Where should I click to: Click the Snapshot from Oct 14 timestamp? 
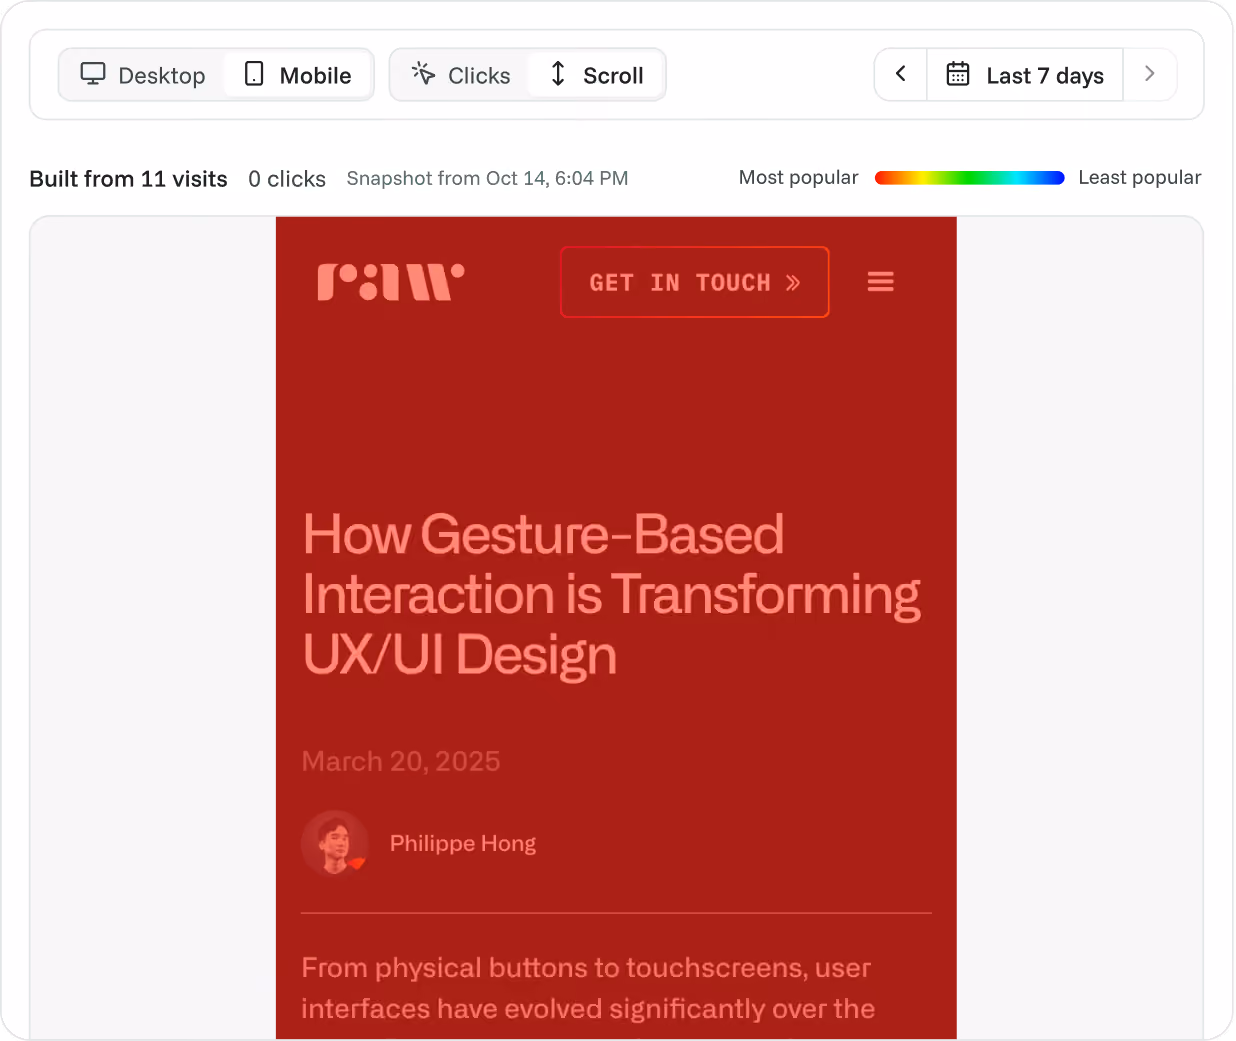[x=488, y=178]
